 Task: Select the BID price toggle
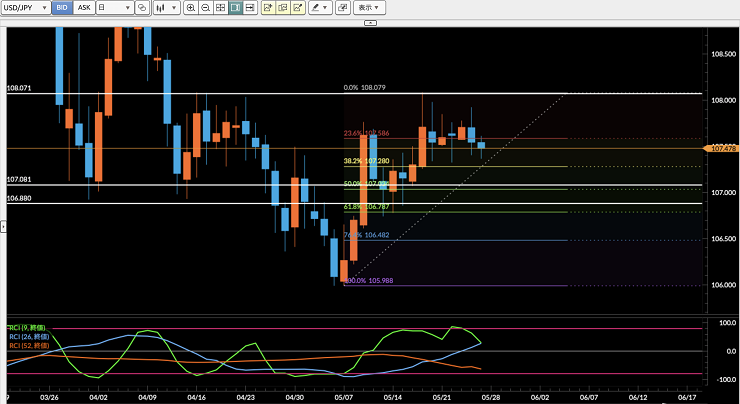coord(62,8)
